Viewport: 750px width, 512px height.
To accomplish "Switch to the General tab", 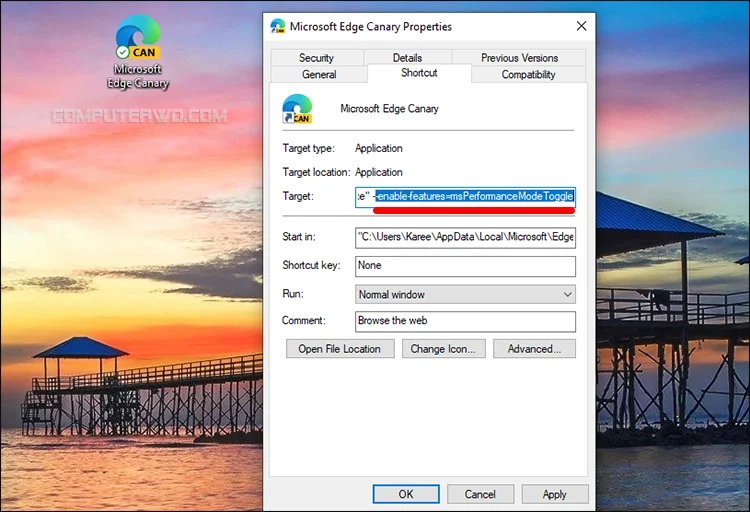I will coord(319,74).
